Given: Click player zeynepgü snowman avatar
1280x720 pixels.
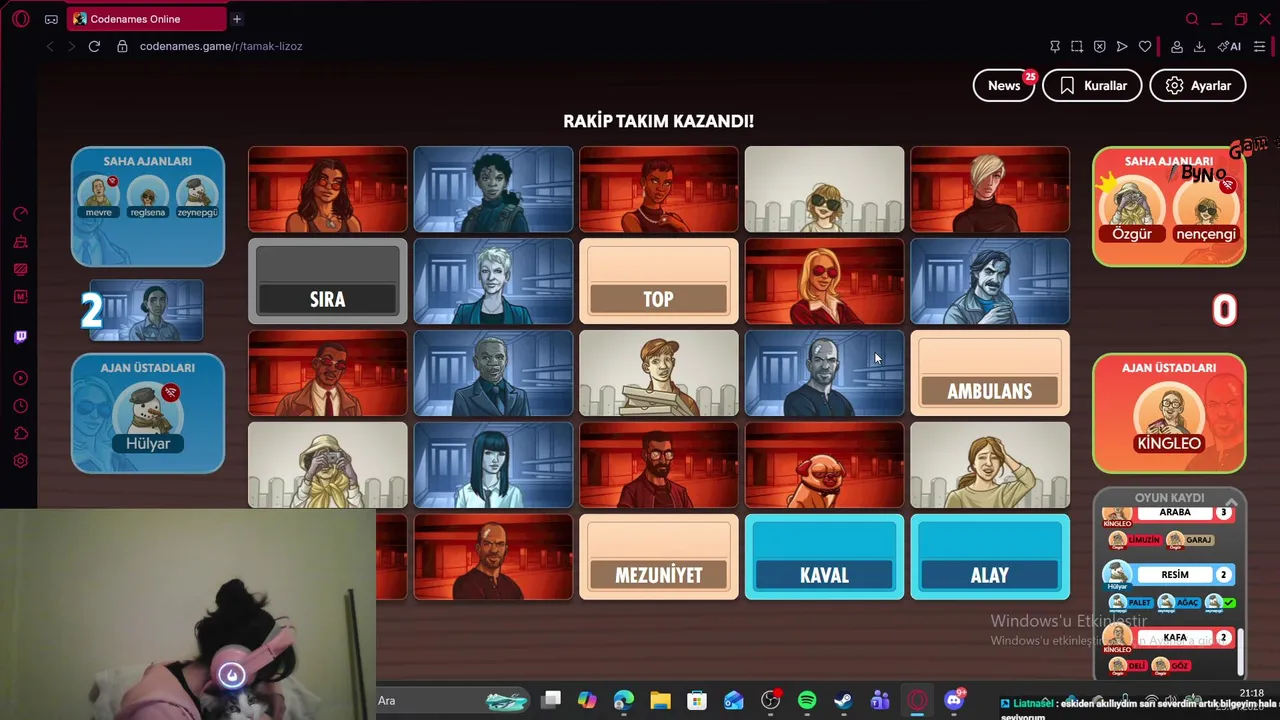Looking at the screenshot, I should tap(197, 197).
